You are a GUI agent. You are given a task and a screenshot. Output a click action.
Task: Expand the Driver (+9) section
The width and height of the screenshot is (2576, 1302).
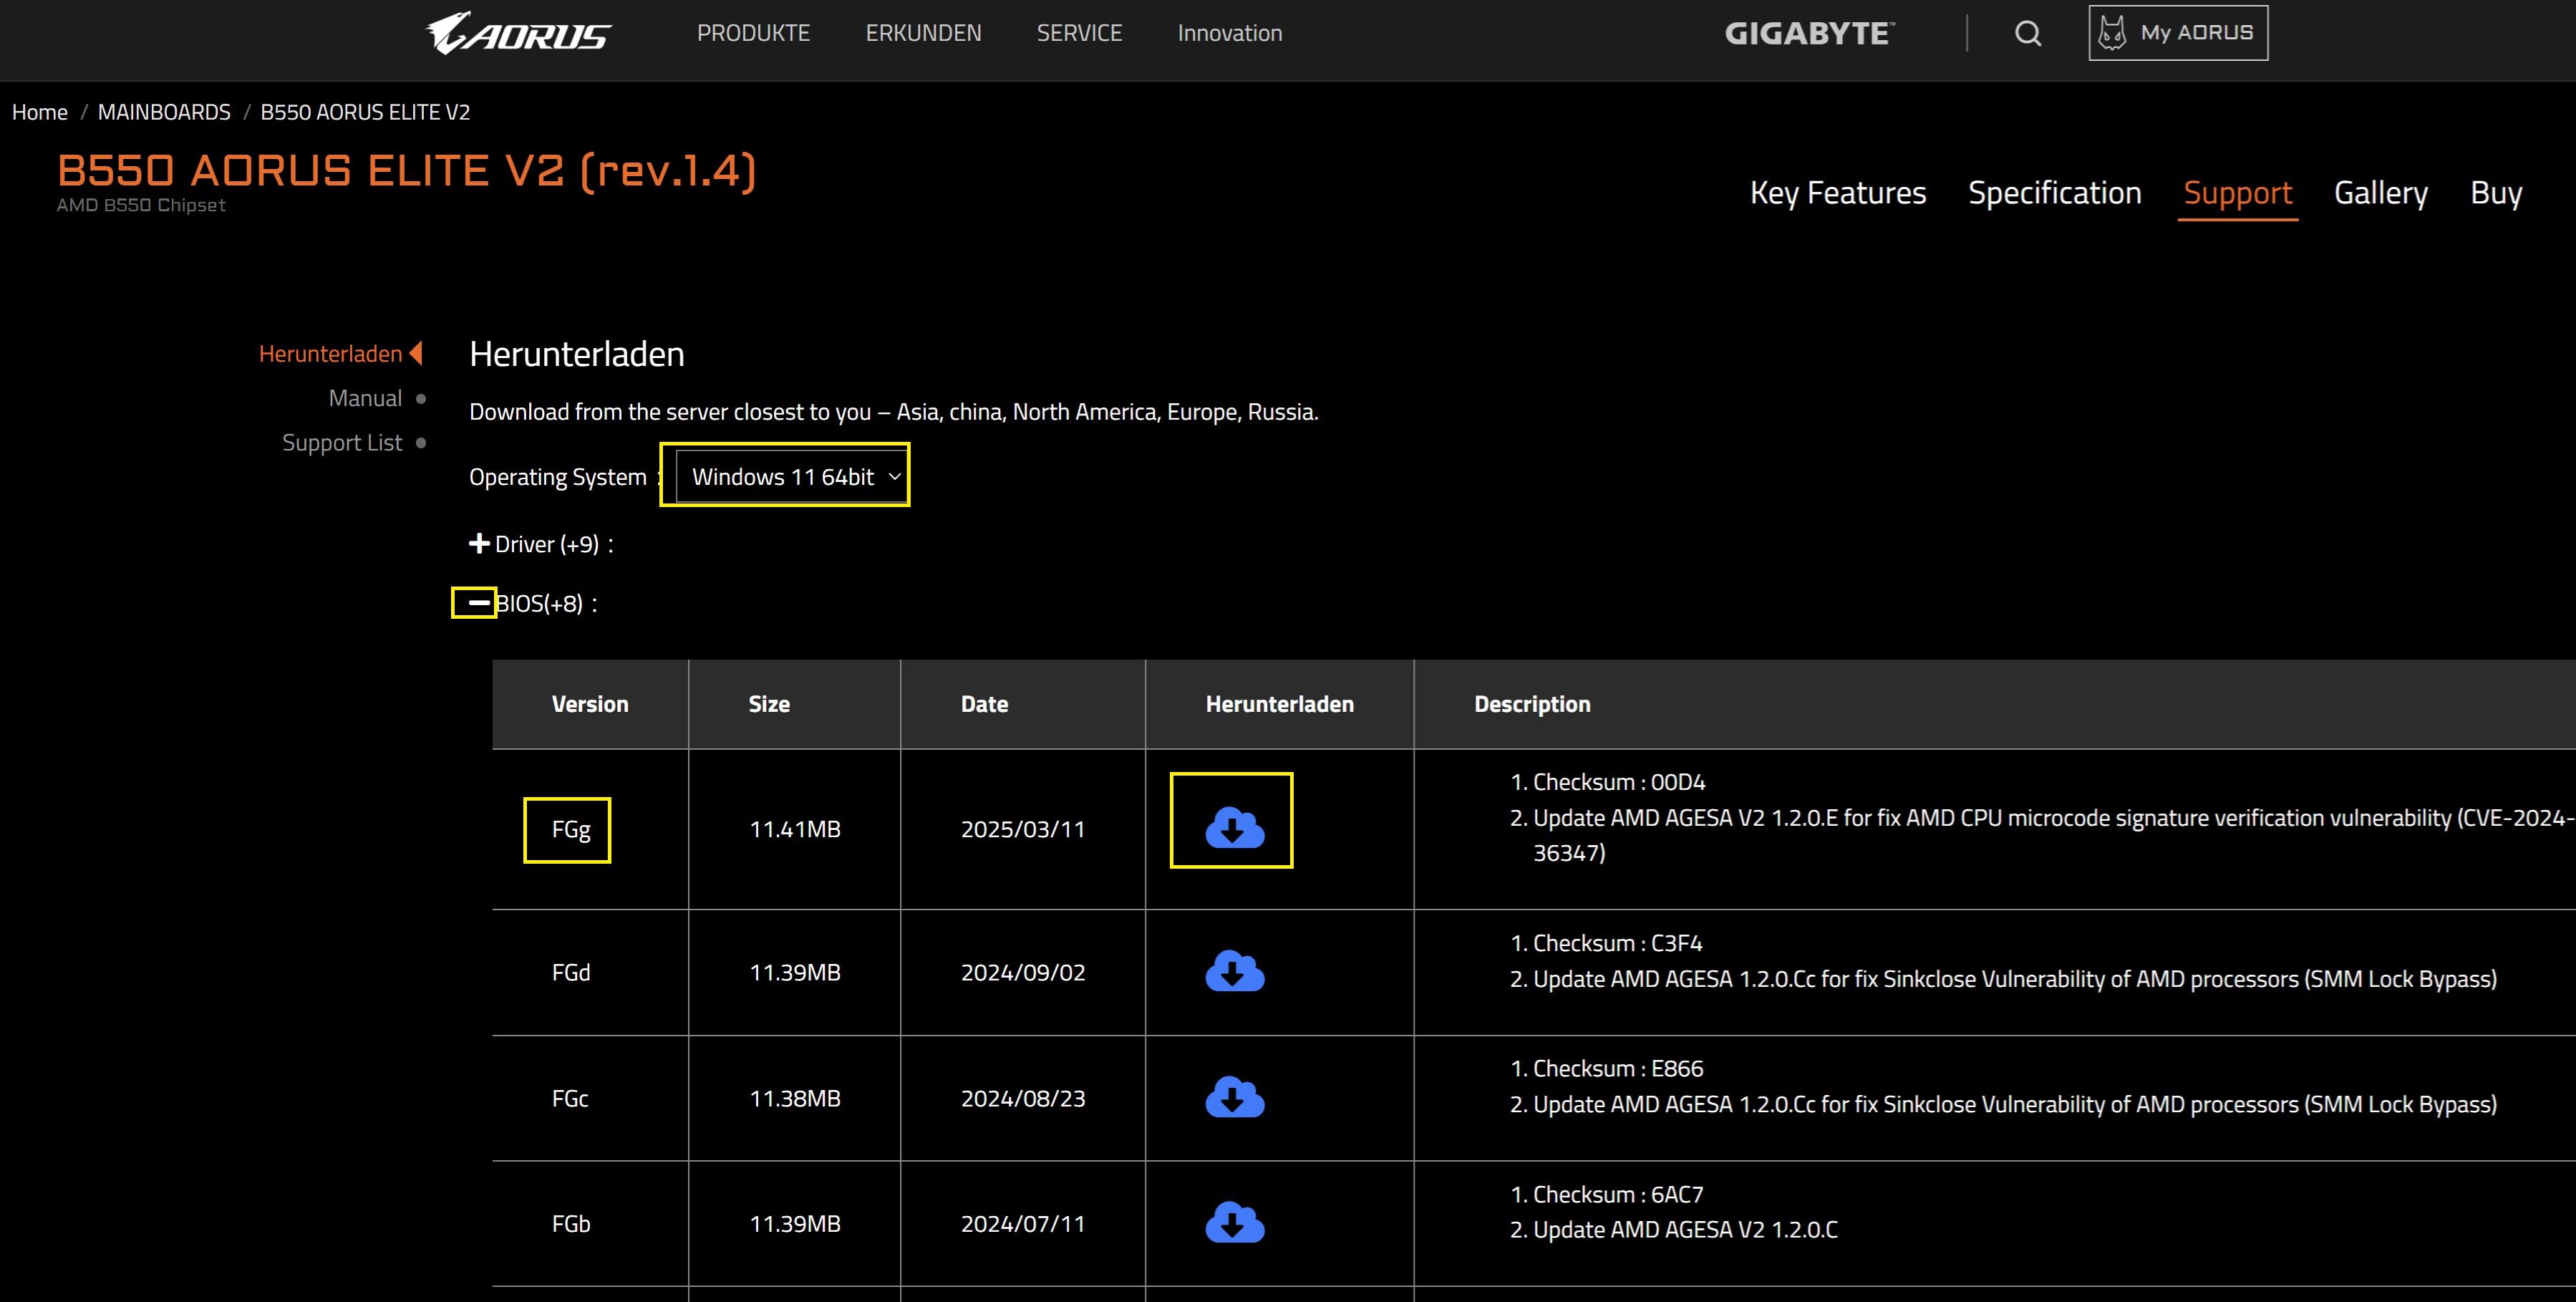pyautogui.click(x=479, y=544)
